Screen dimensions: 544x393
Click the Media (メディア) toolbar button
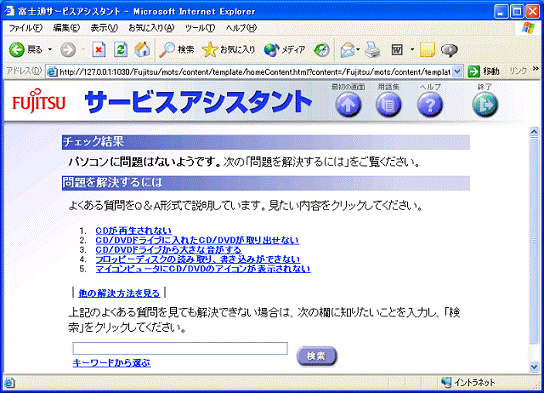click(284, 50)
